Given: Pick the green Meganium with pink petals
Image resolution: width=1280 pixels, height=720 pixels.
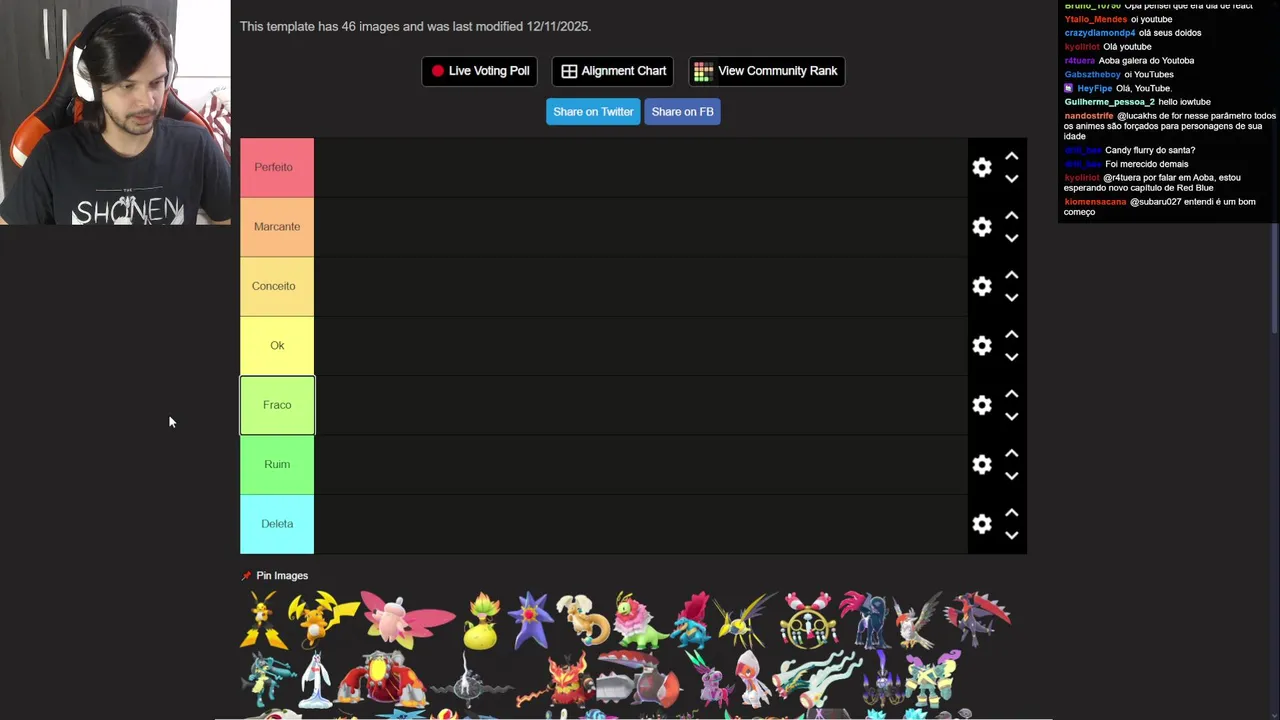Looking at the screenshot, I should pyautogui.click(x=642, y=620).
